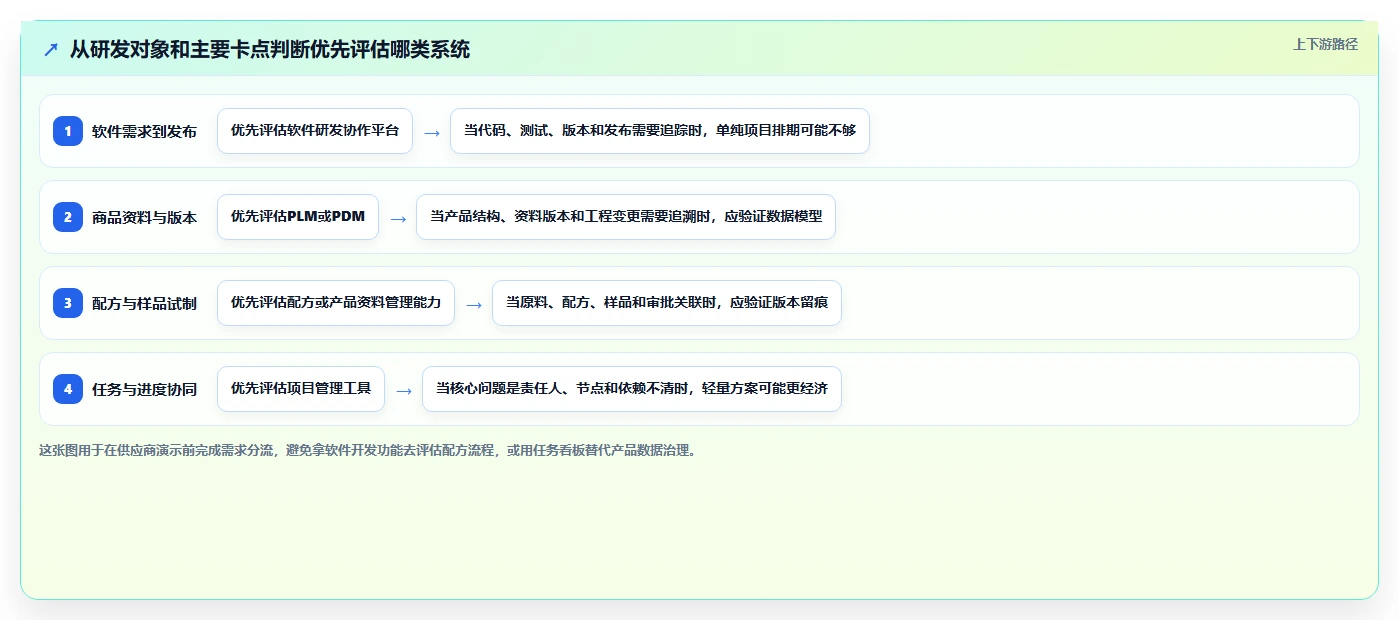Select the 商品资料与版本 row label
The width and height of the screenshot is (1399, 620).
coord(144,218)
